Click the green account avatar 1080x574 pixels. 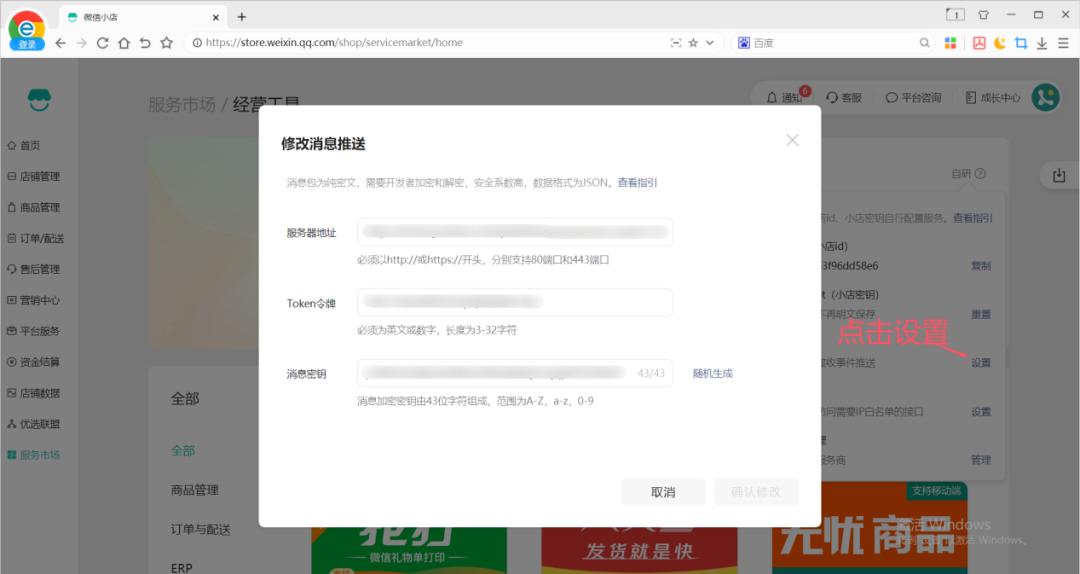(x=1046, y=97)
